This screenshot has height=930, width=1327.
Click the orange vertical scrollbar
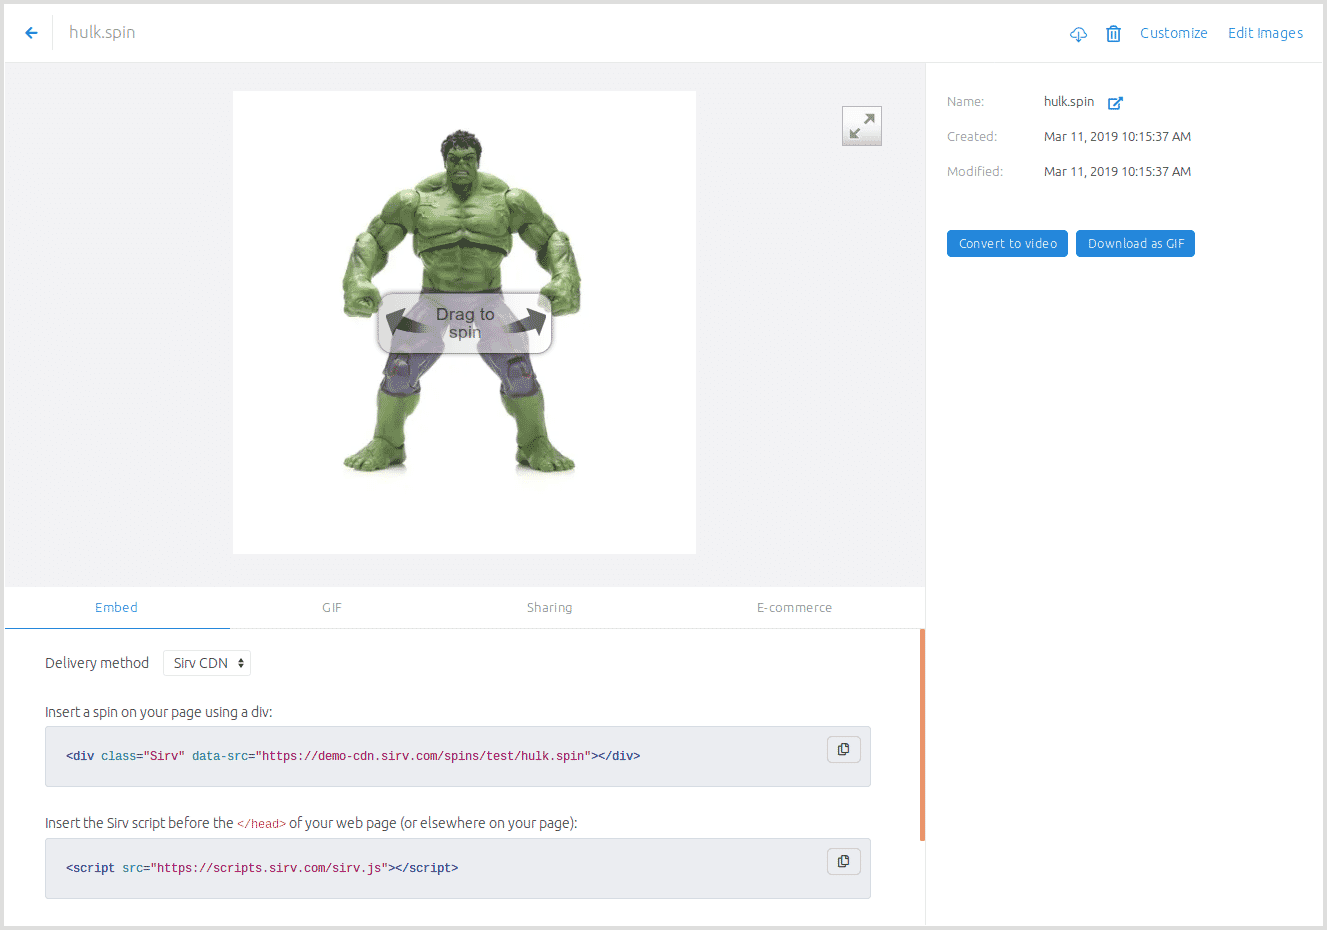click(922, 735)
